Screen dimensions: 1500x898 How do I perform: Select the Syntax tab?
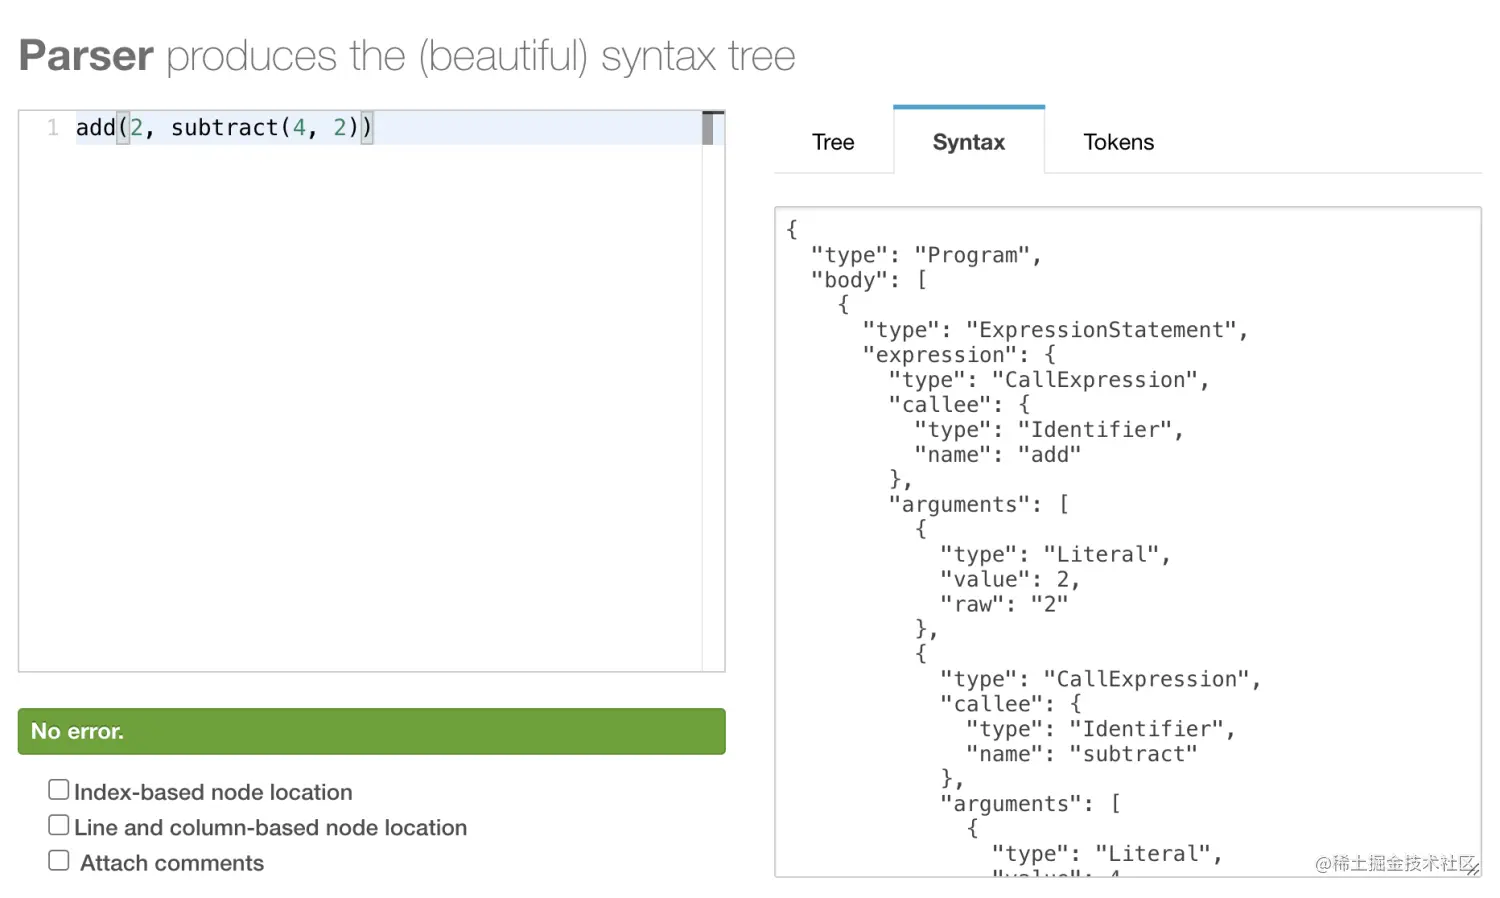point(968,142)
